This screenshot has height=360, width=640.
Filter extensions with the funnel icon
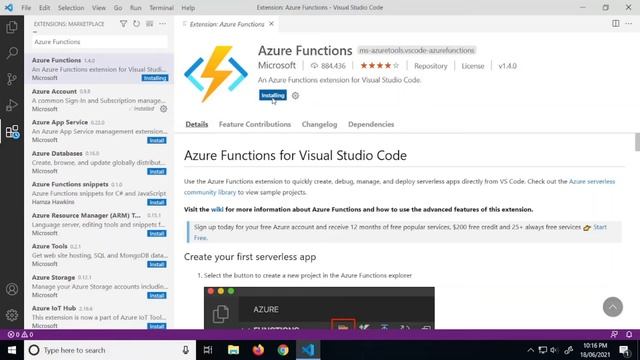(x=123, y=24)
